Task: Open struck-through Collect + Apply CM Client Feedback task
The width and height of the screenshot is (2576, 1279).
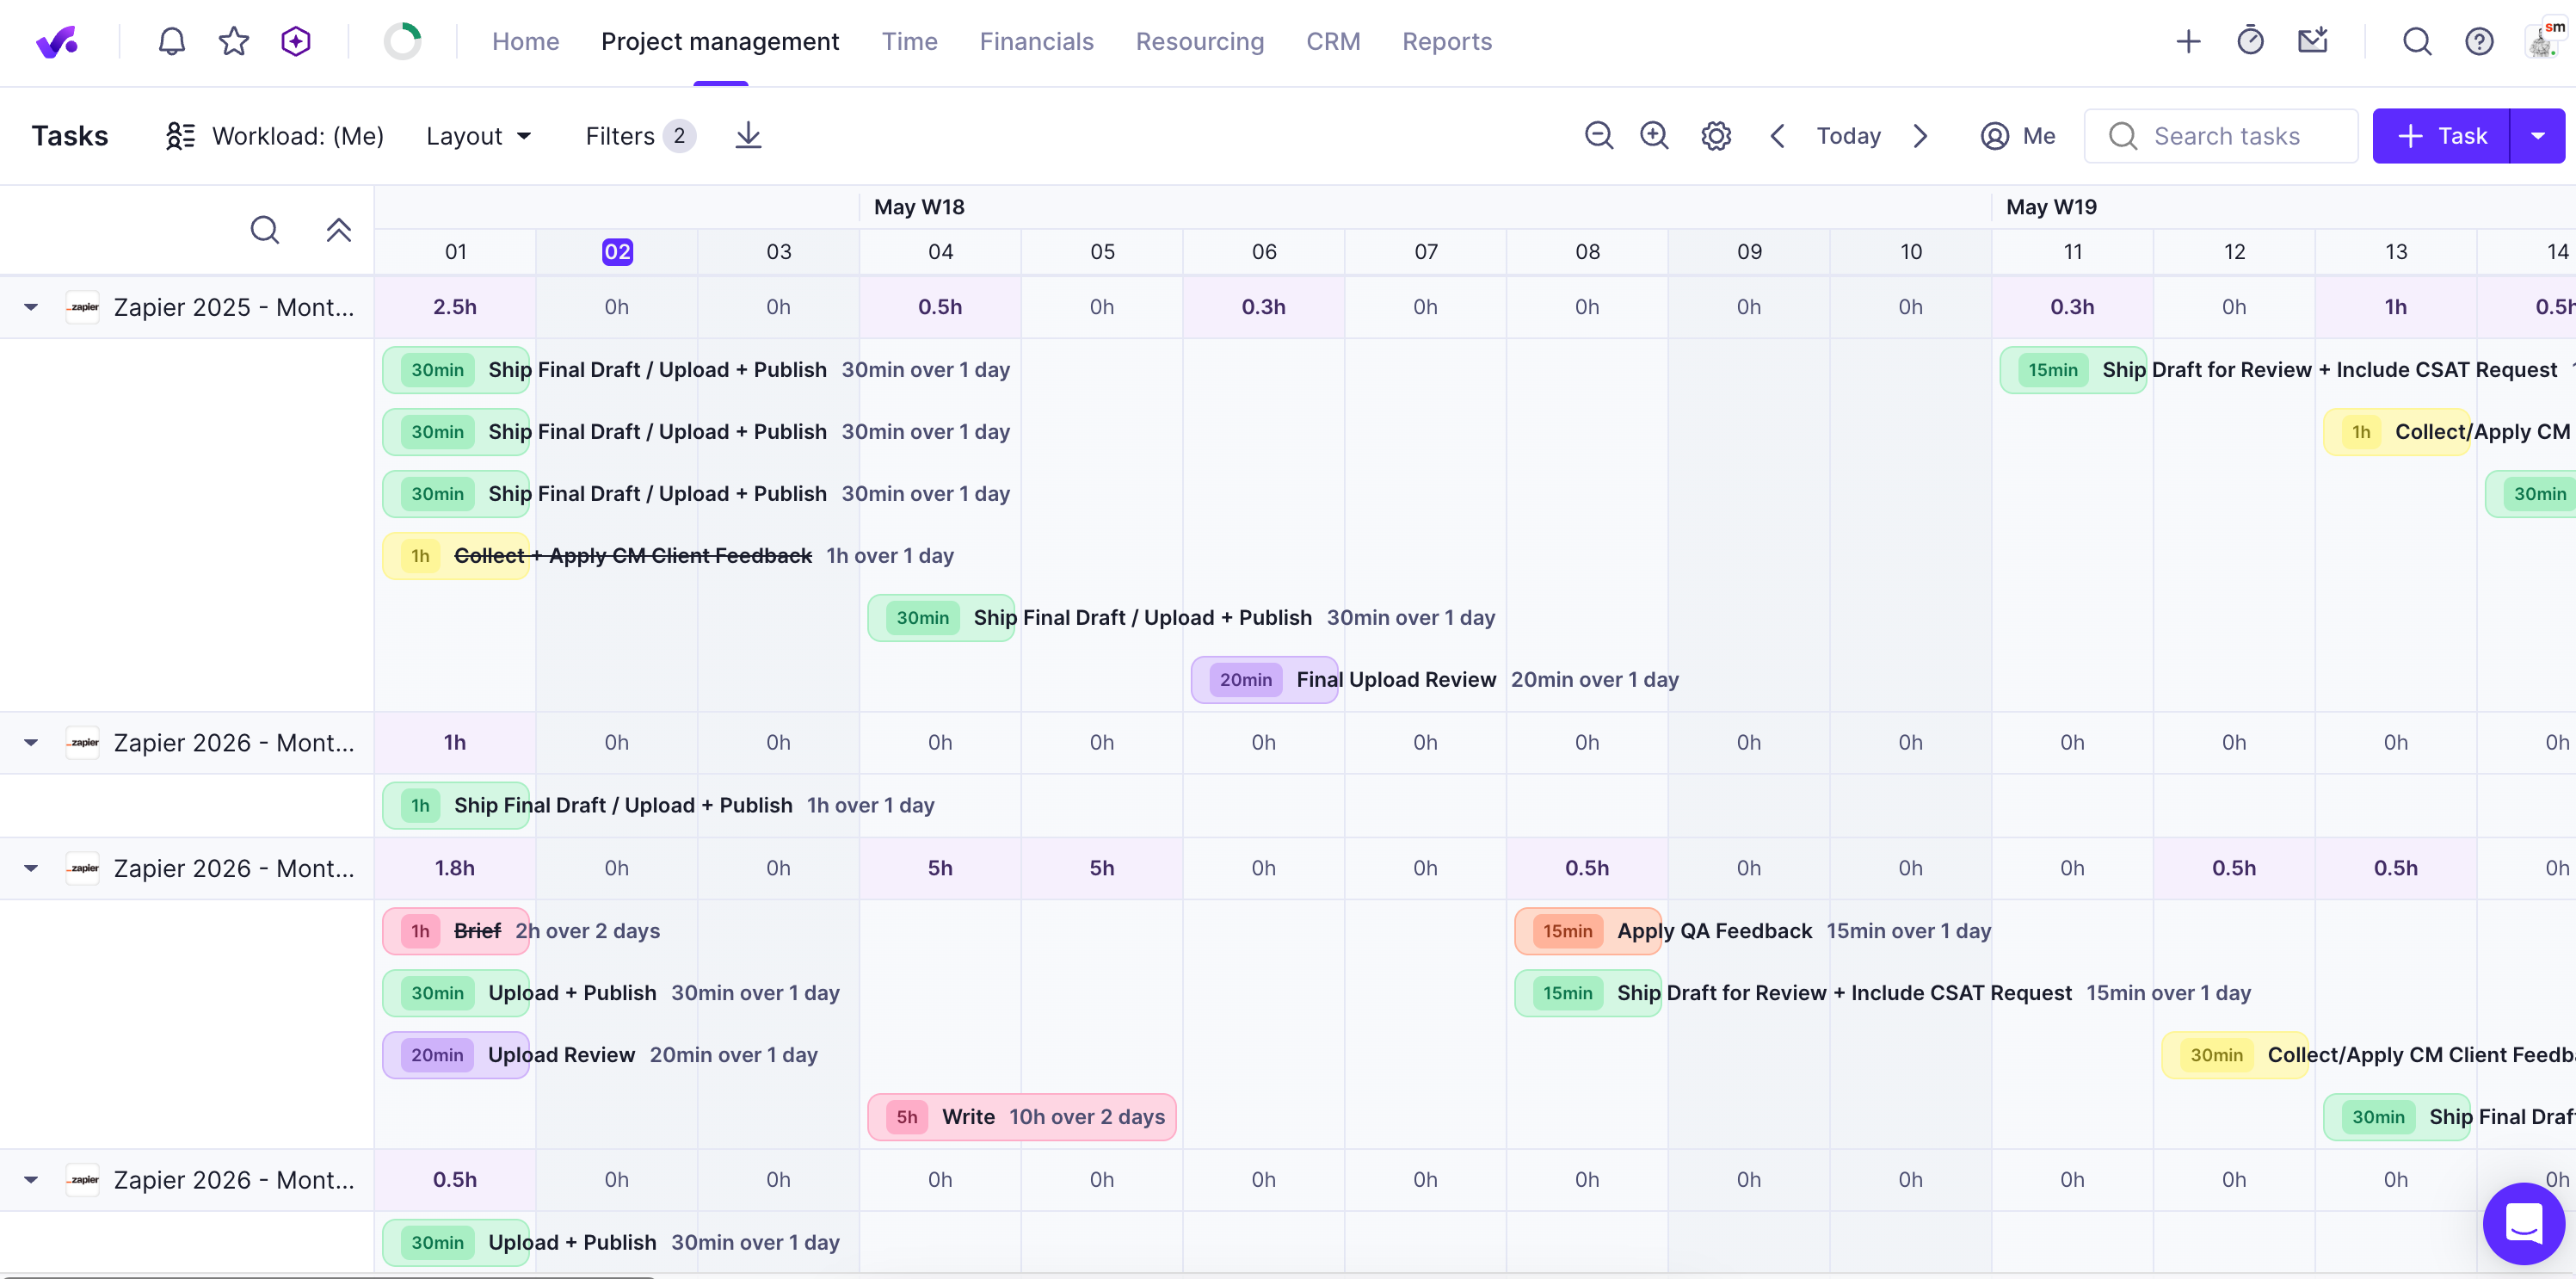Action: click(x=456, y=556)
